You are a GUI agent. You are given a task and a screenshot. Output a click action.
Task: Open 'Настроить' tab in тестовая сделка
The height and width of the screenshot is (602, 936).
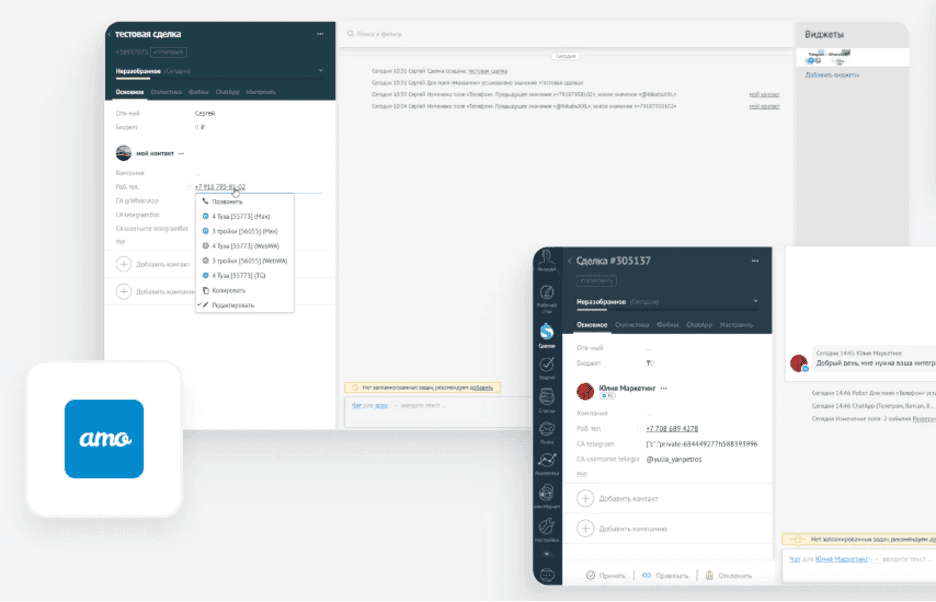261,92
